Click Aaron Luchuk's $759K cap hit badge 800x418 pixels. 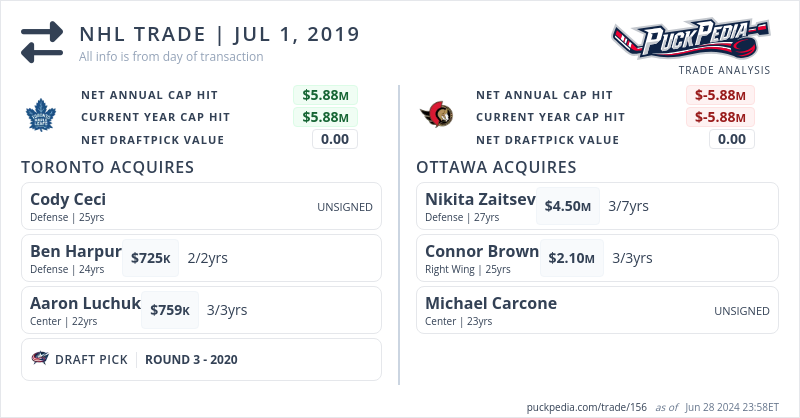coord(170,310)
